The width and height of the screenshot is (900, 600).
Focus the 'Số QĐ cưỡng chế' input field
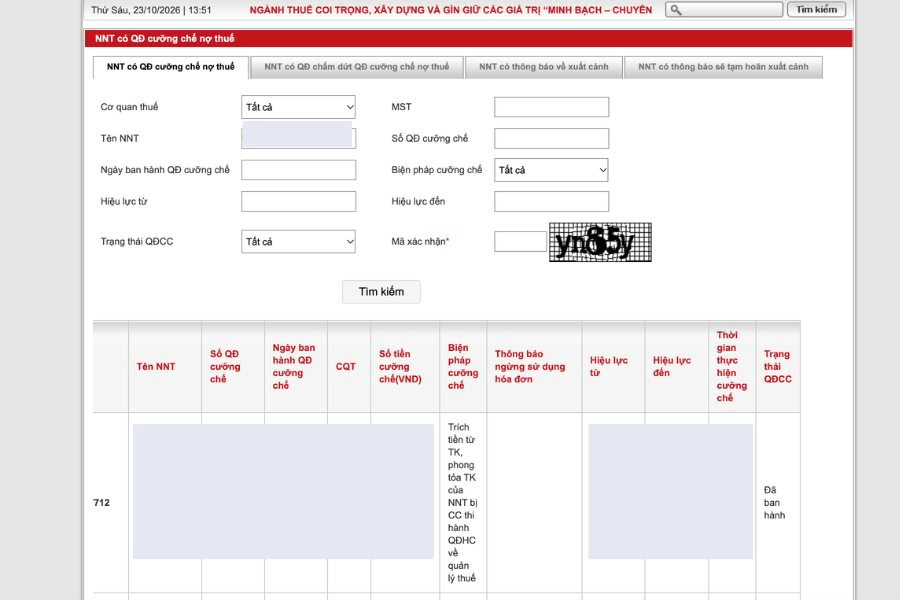click(552, 138)
